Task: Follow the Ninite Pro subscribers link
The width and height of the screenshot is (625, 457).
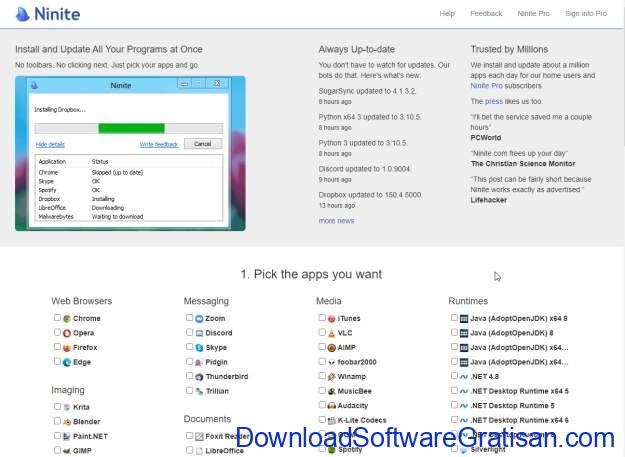Action: tap(486, 86)
